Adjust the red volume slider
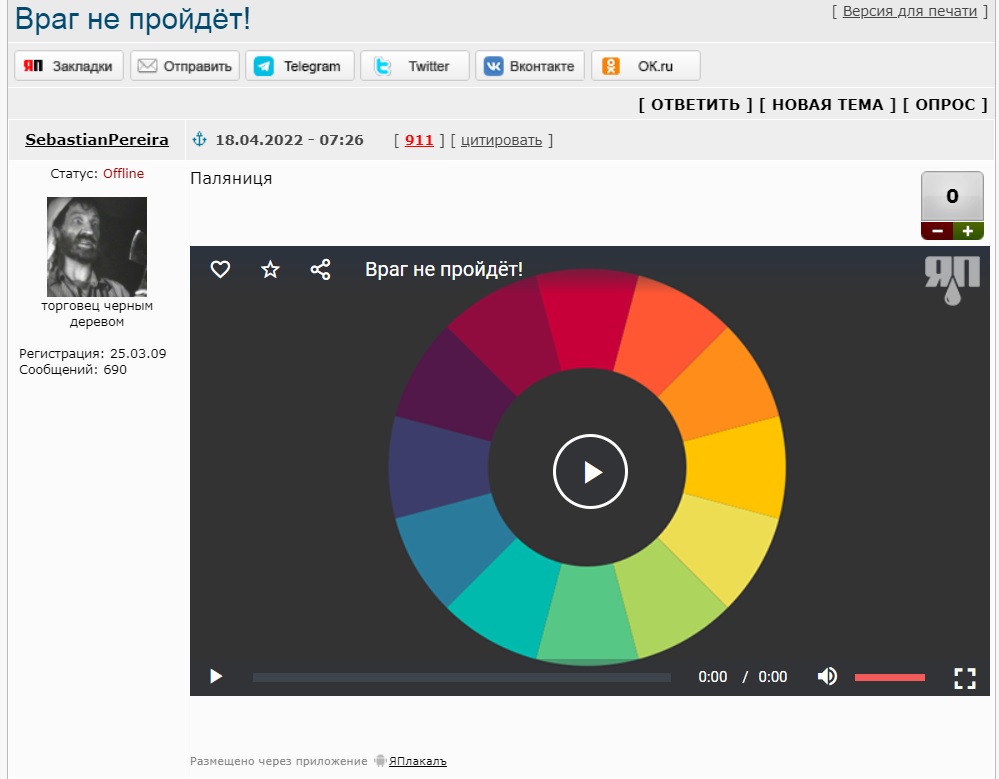The image size is (999, 779). click(889, 677)
